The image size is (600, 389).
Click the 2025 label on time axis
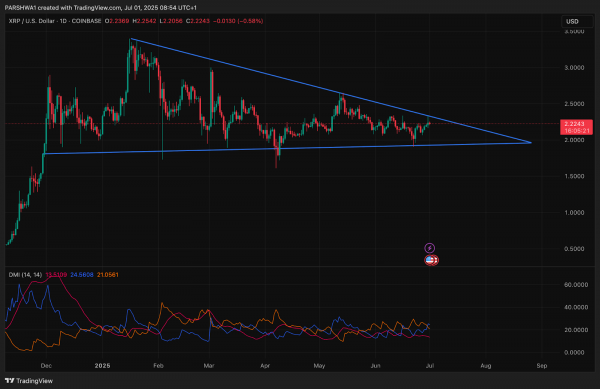coord(102,366)
